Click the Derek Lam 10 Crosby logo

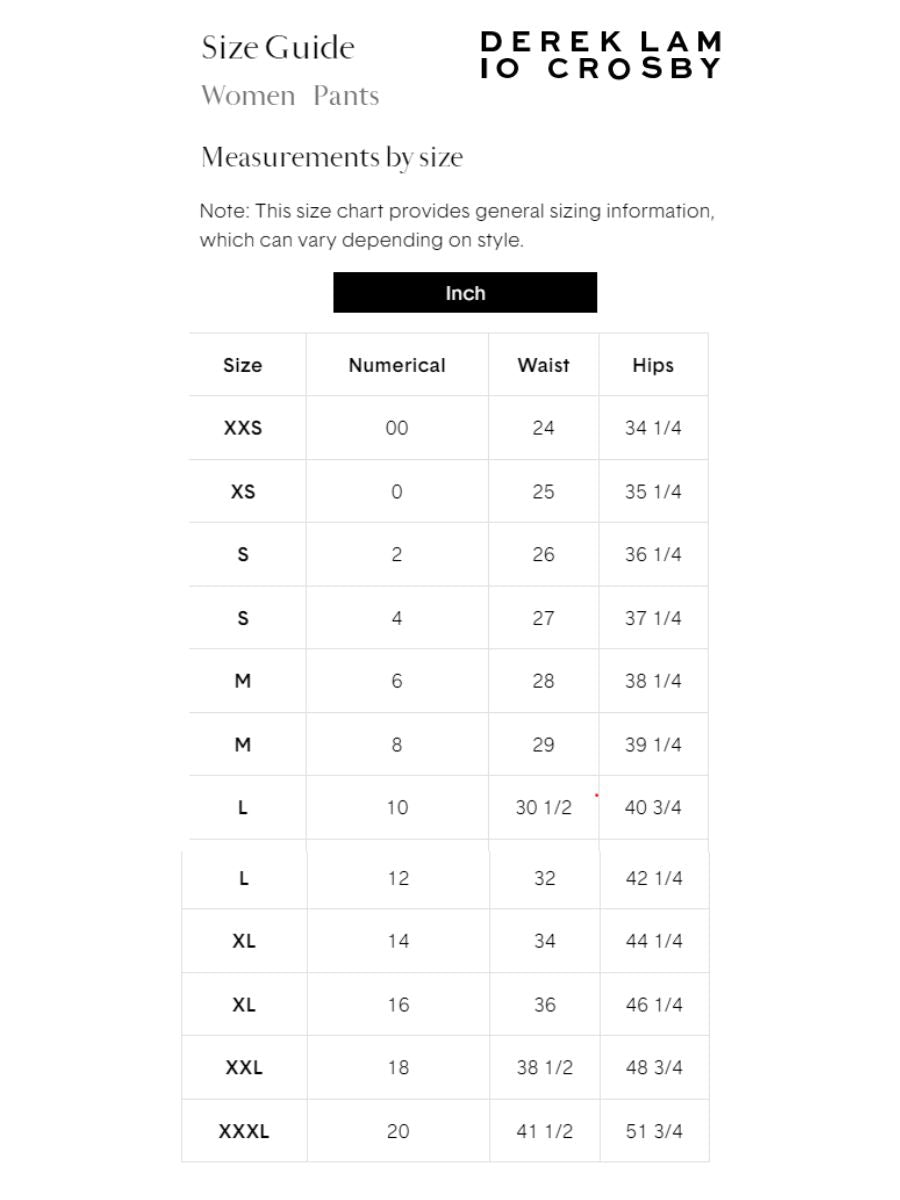pyautogui.click(x=600, y=55)
